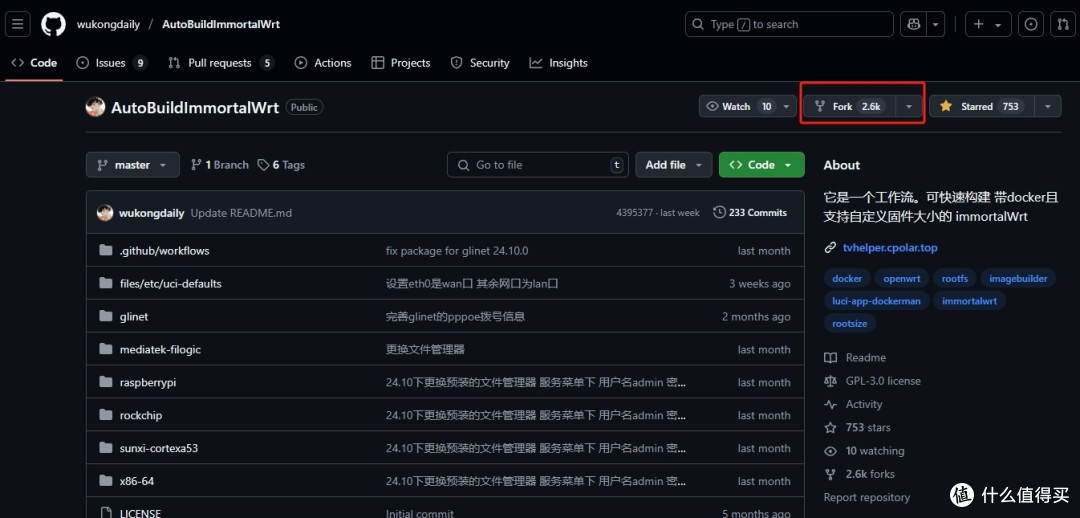Select the imagebuilder topic tag
The width and height of the screenshot is (1080, 518).
click(1018, 278)
